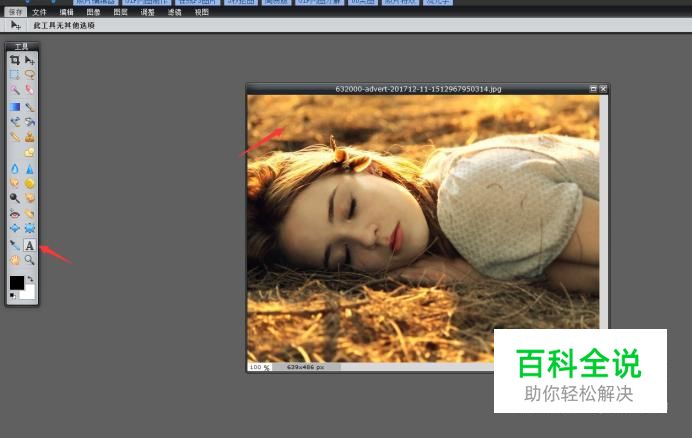This screenshot has height=438, width=692.
Task: Select the Lasso tool
Action: (30, 74)
